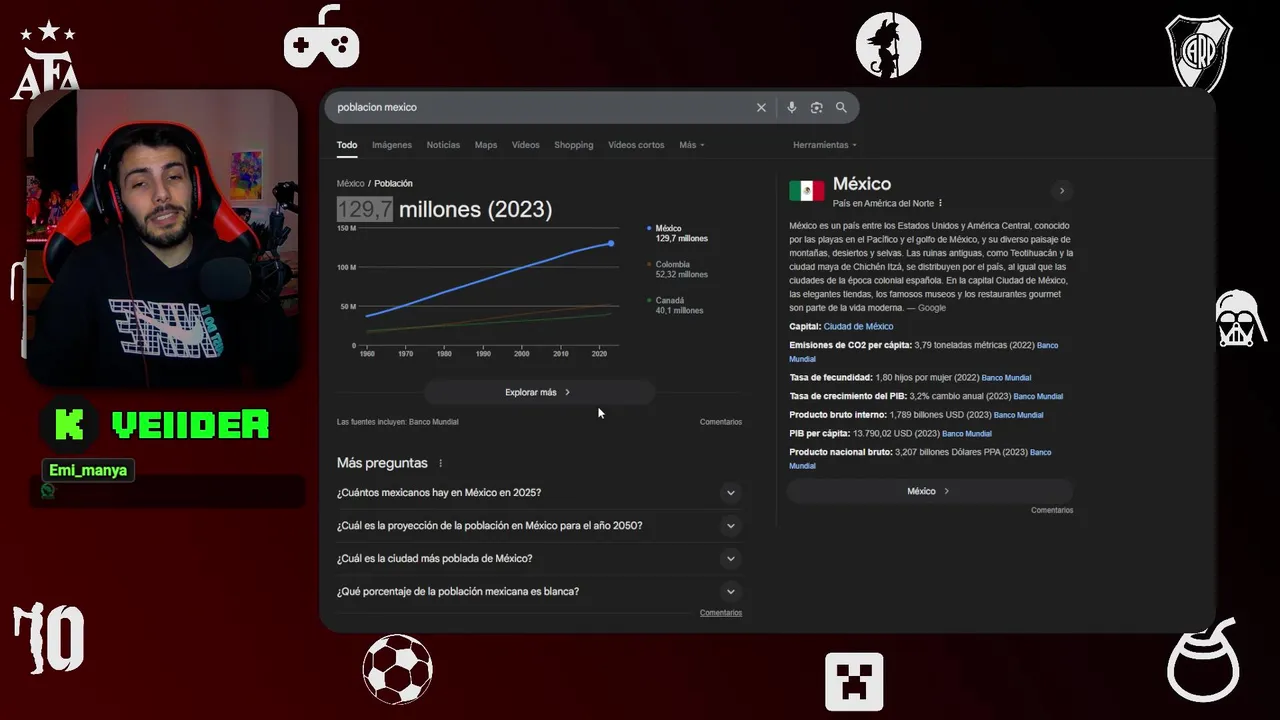Click Banco Mundial source next to Tasa de fecundidad
This screenshot has width=1280, height=720.
(1006, 378)
